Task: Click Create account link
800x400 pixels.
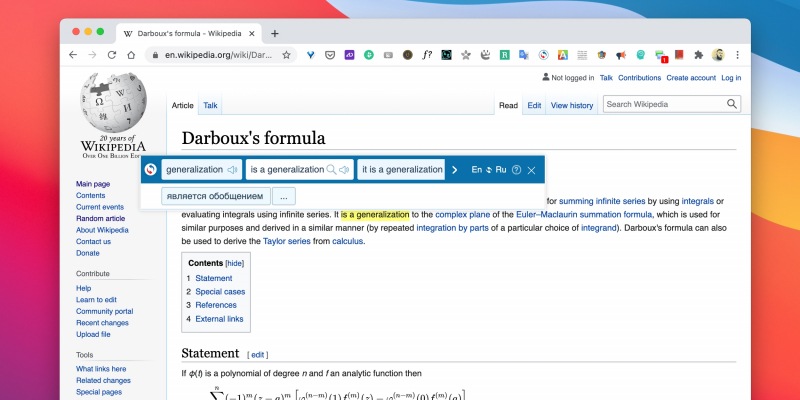Action: (x=691, y=78)
